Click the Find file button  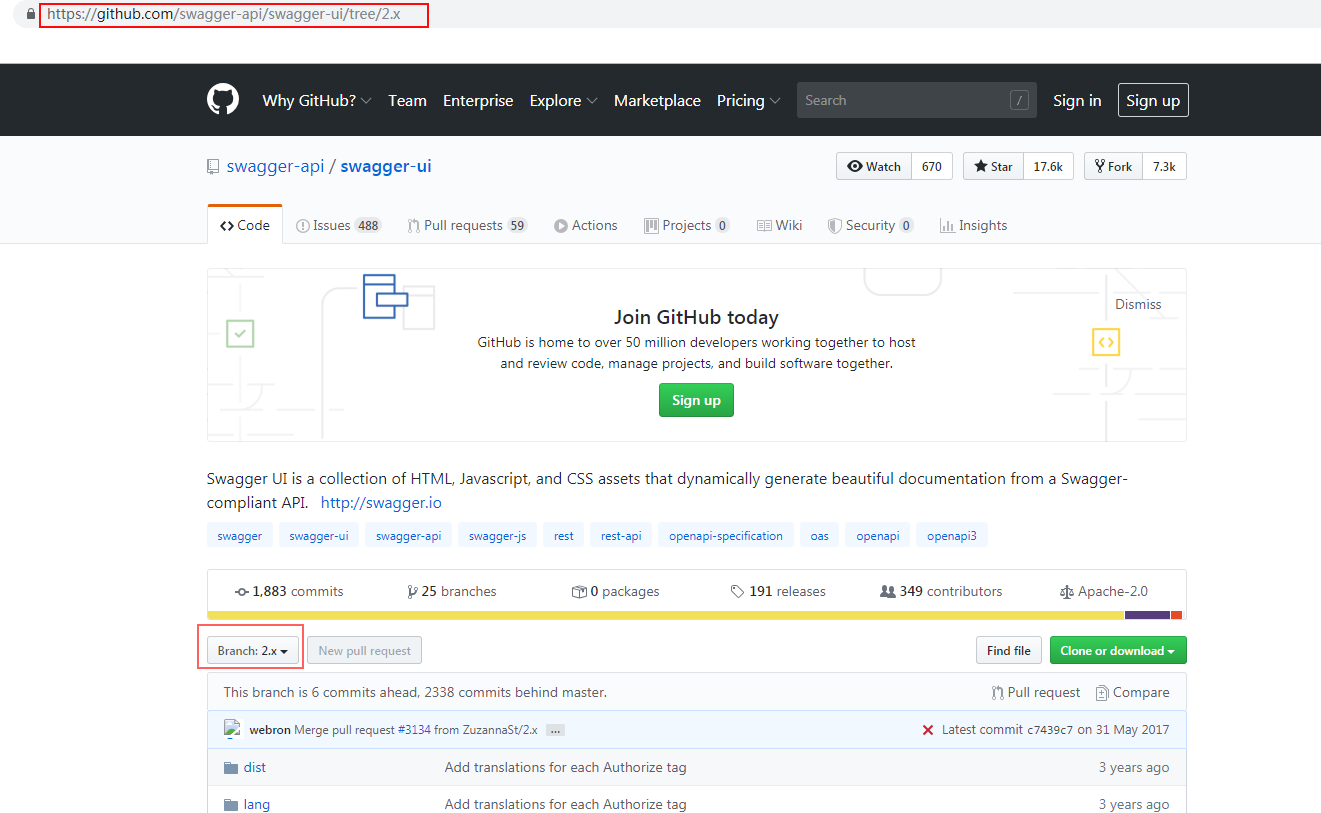tap(1009, 650)
